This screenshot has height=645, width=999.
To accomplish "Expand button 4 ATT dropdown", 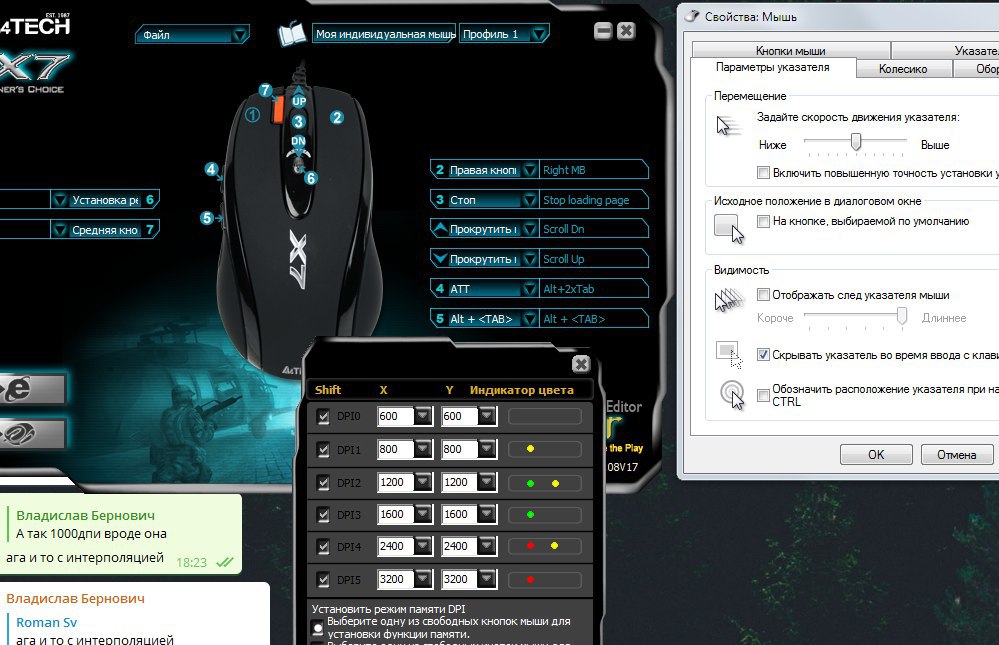I will (529, 289).
